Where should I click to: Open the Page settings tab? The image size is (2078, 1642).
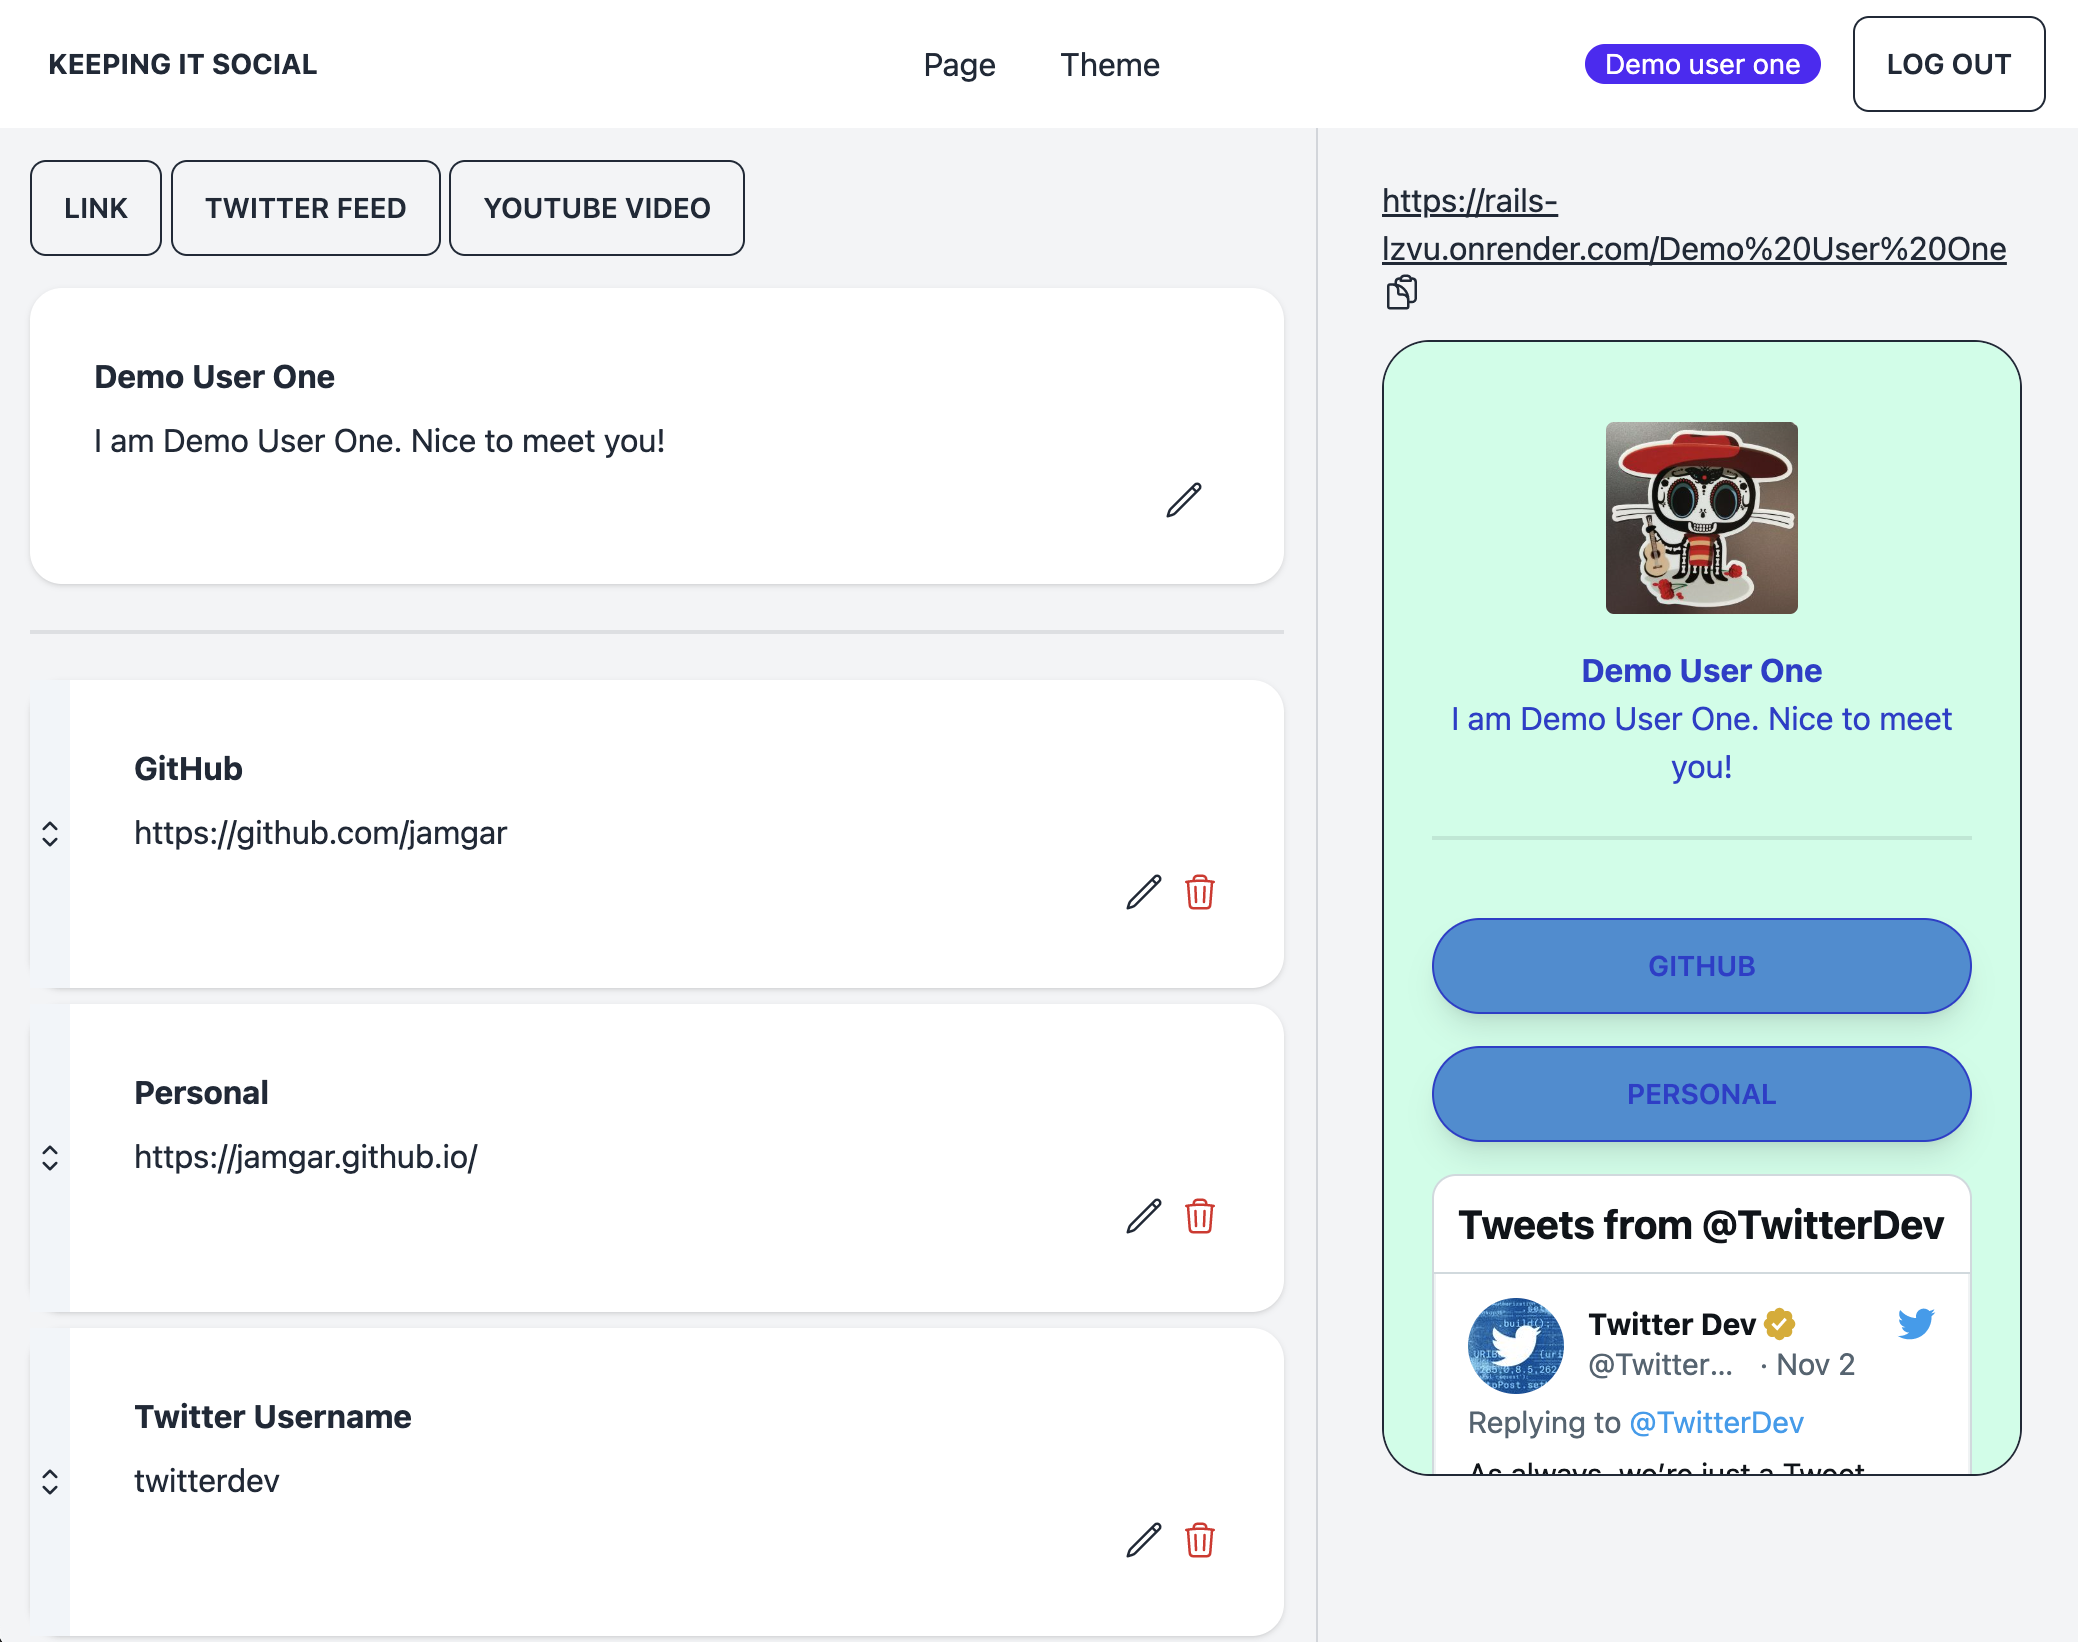pyautogui.click(x=958, y=64)
